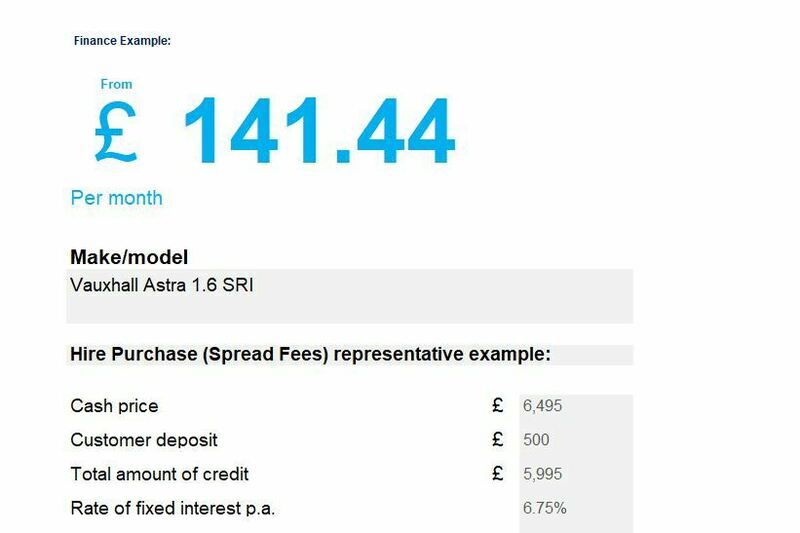
Task: Select the large 141.44 monthly price
Action: tap(319, 131)
